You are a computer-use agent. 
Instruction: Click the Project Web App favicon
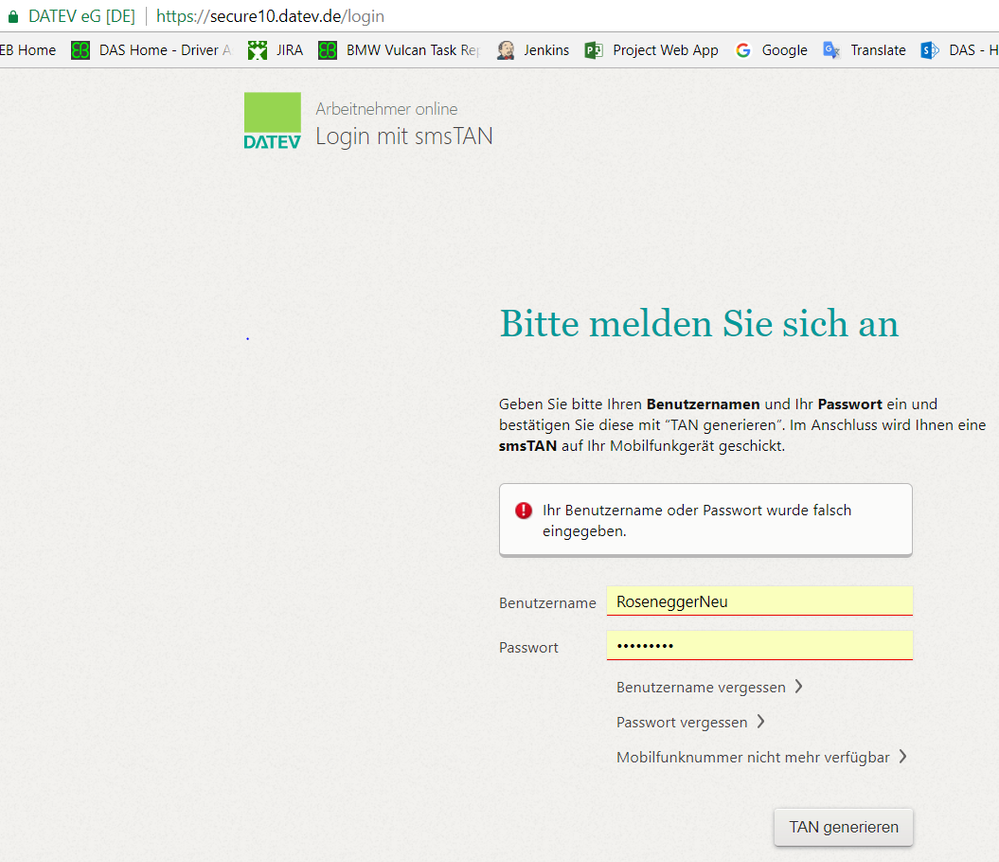[x=594, y=50]
